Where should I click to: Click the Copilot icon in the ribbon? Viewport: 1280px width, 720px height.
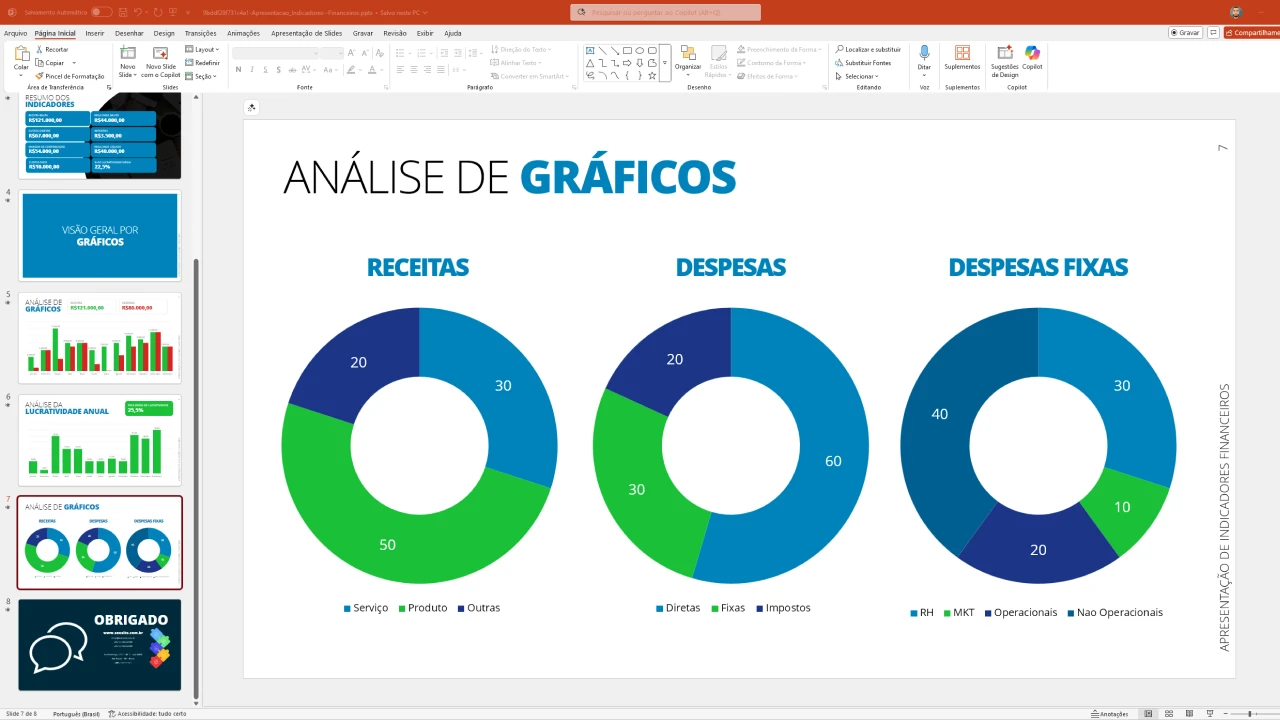coord(1032,54)
